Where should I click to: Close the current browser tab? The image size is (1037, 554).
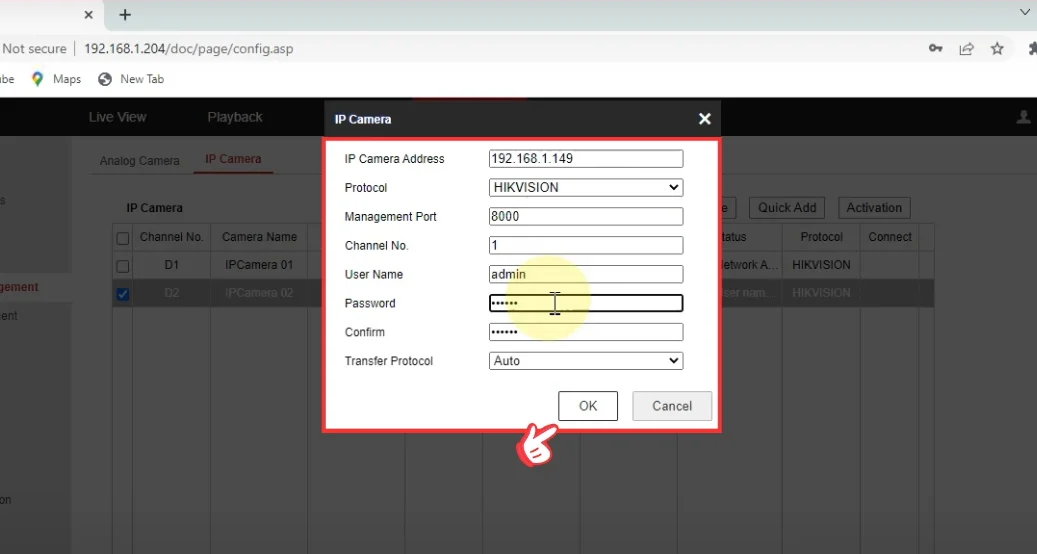click(x=89, y=15)
